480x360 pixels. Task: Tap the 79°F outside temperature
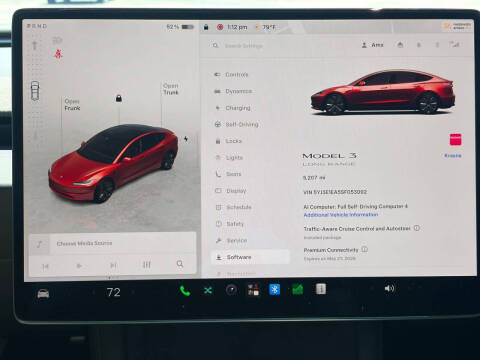[269, 27]
